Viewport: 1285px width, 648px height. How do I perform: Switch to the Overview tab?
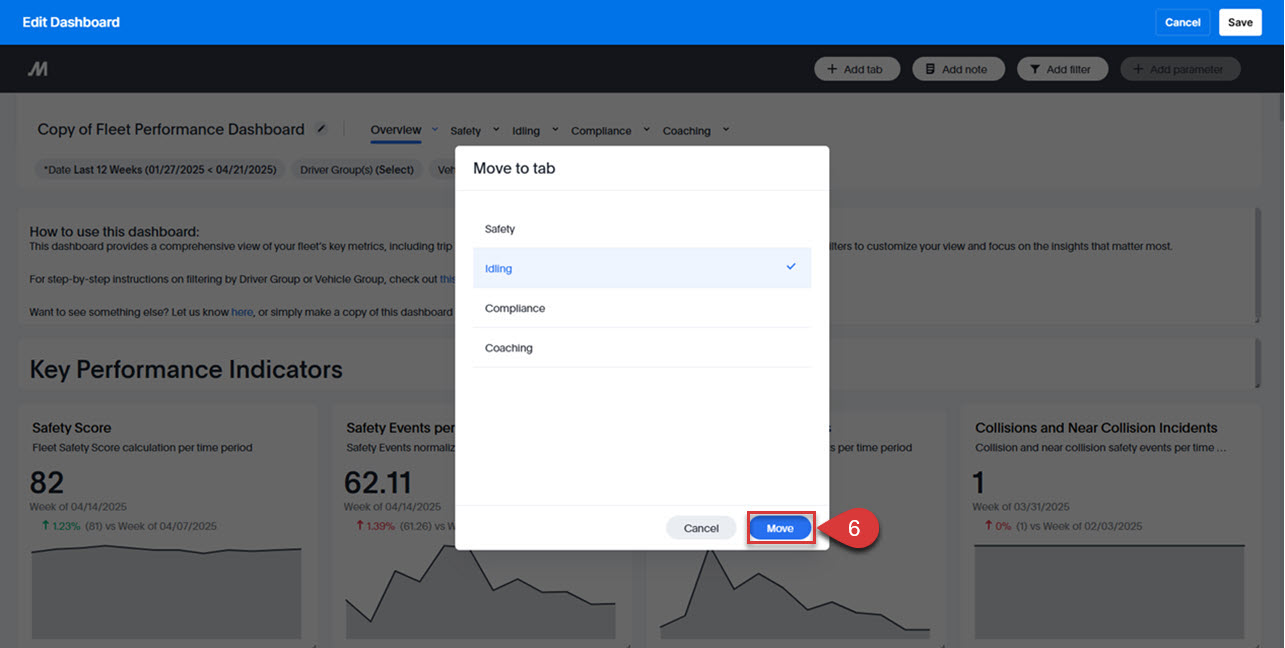click(396, 130)
